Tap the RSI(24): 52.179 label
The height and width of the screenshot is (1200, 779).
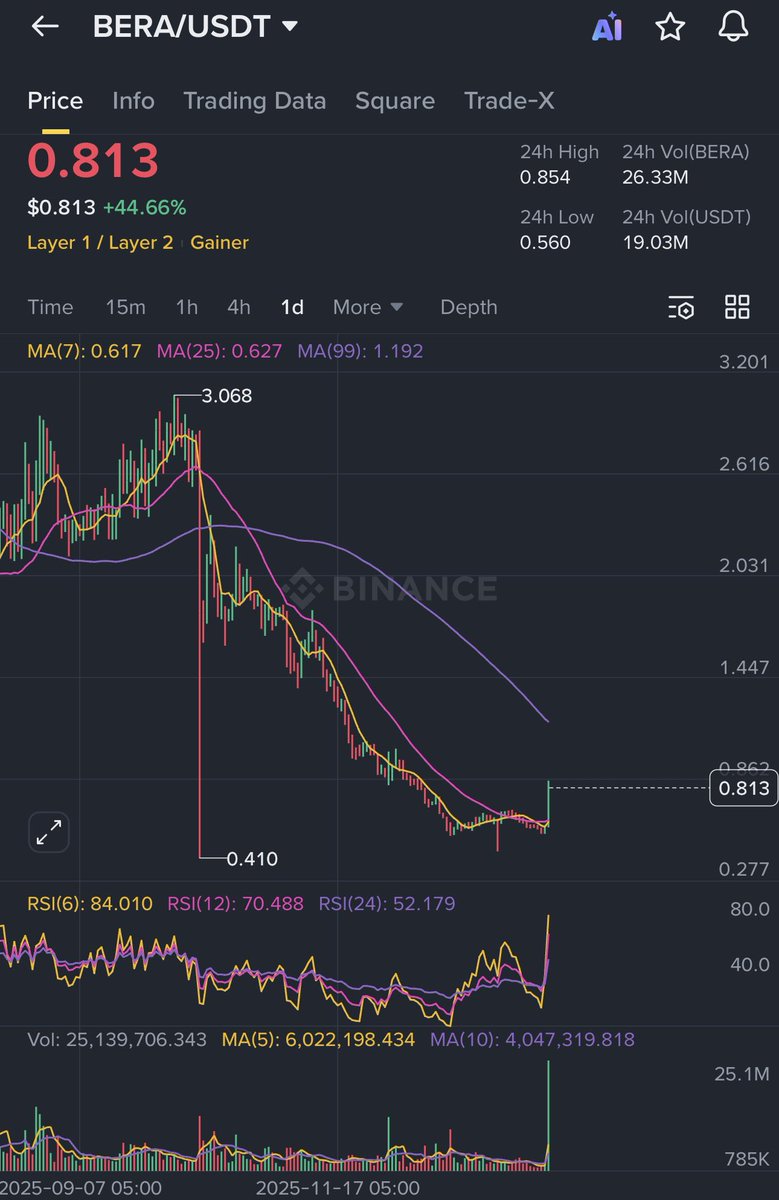(387, 904)
